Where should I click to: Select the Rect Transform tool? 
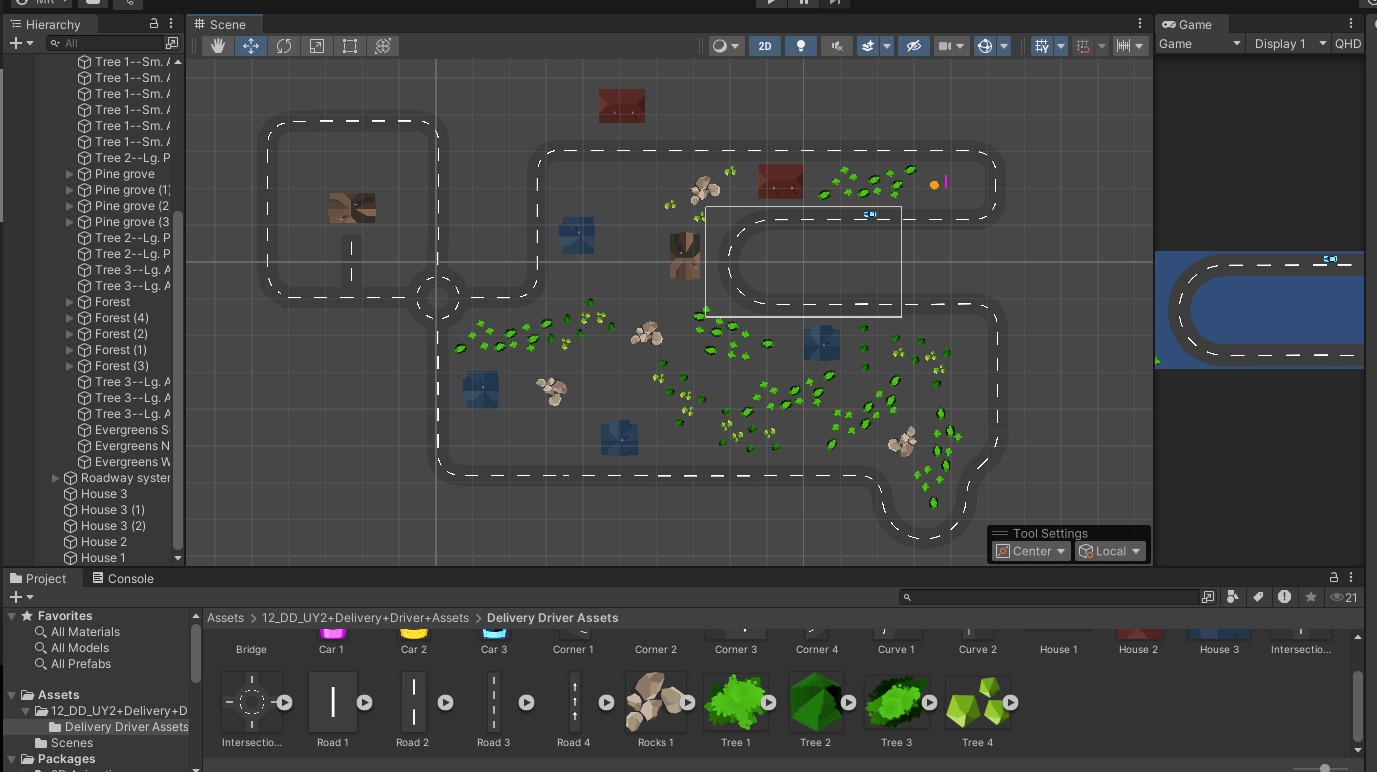[x=350, y=46]
